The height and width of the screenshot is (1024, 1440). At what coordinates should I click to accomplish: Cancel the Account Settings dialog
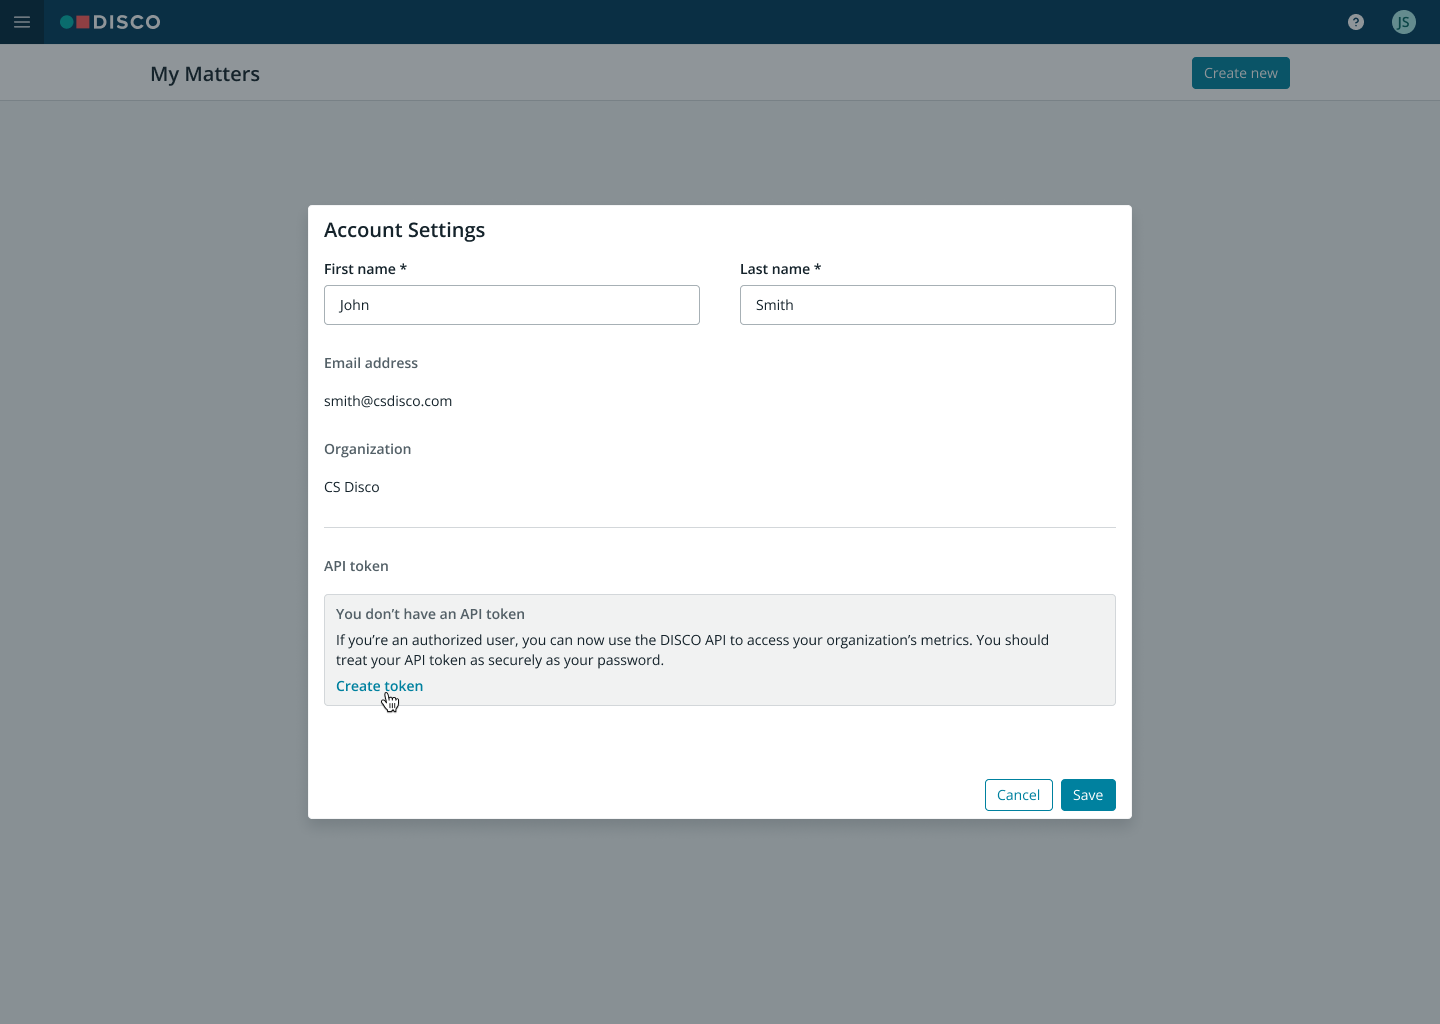1019,795
